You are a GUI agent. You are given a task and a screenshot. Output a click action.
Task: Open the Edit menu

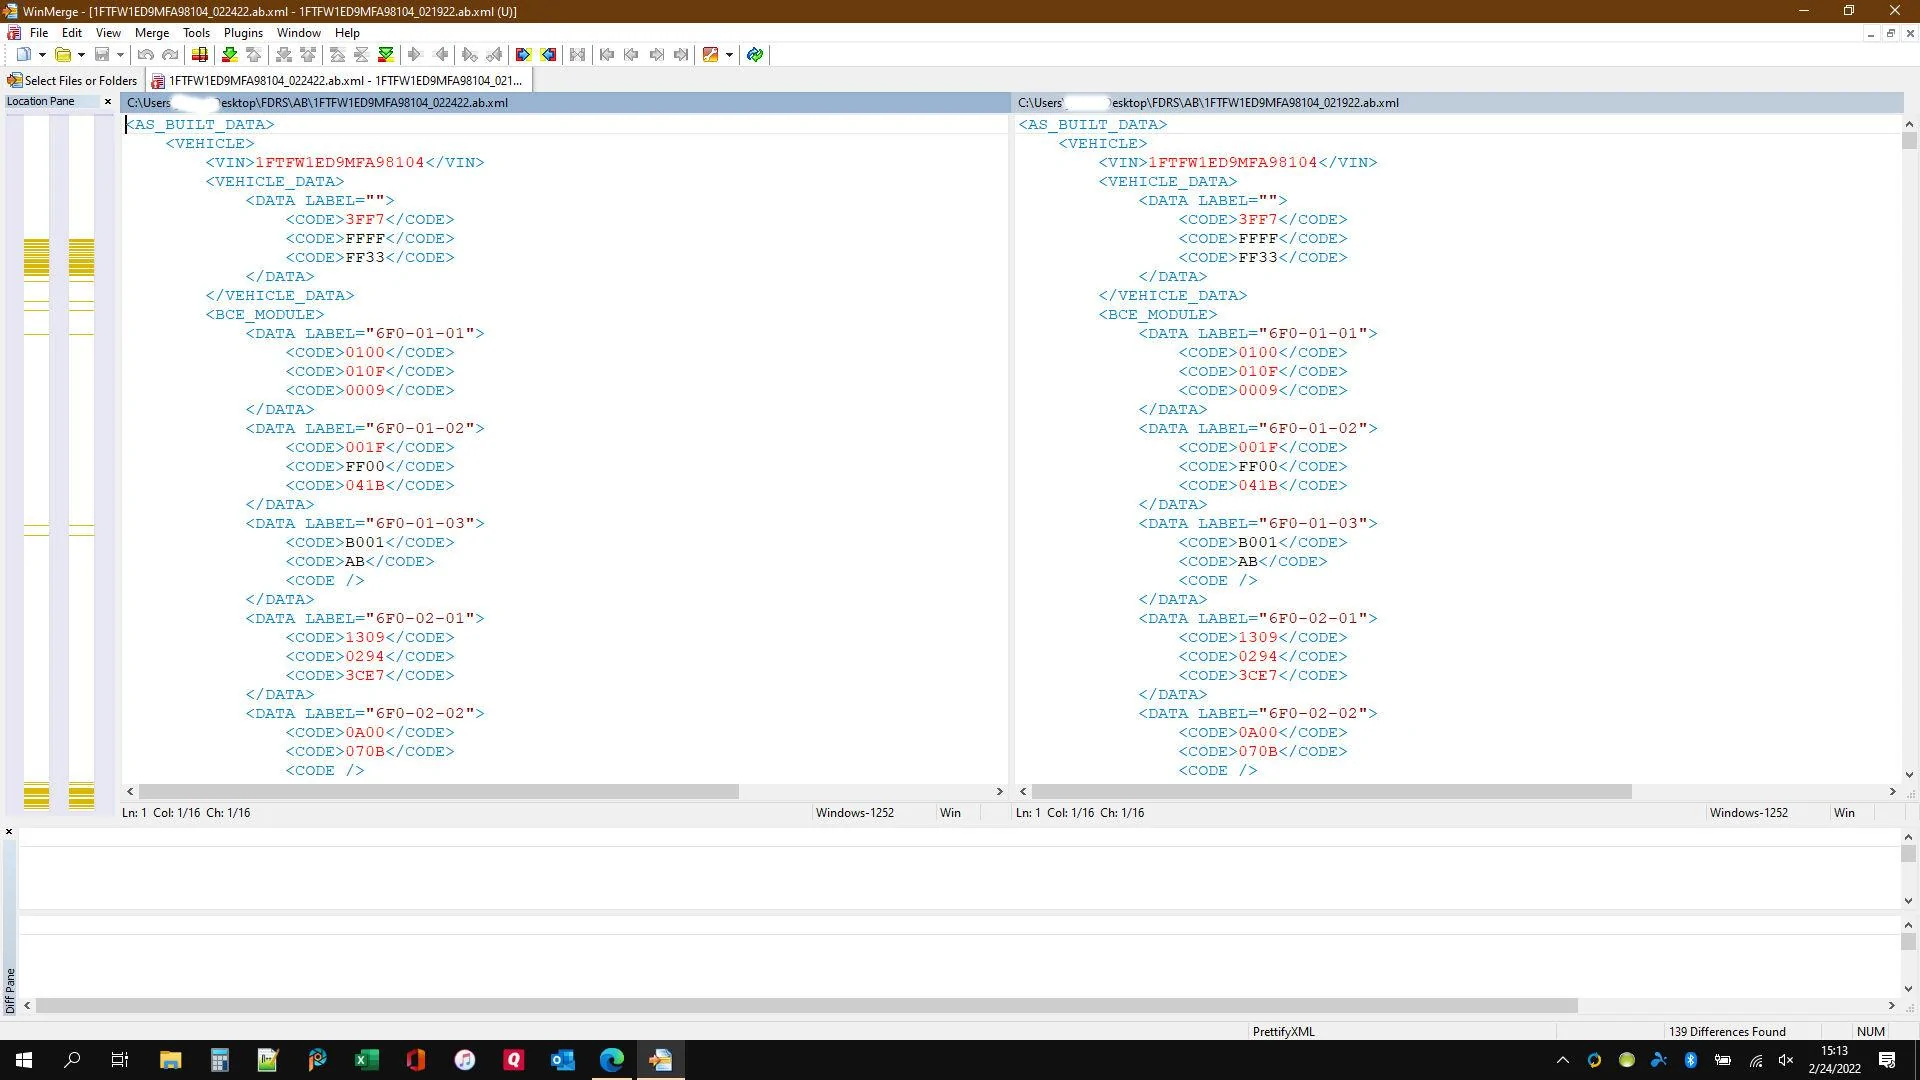click(72, 33)
